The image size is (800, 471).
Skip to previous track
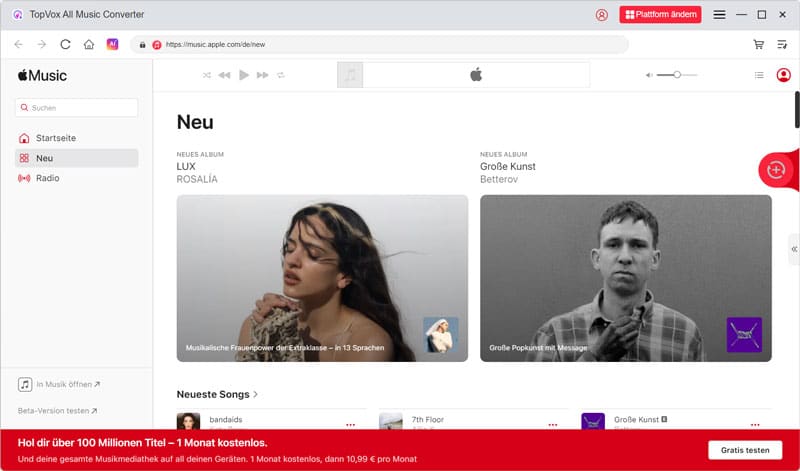224,75
